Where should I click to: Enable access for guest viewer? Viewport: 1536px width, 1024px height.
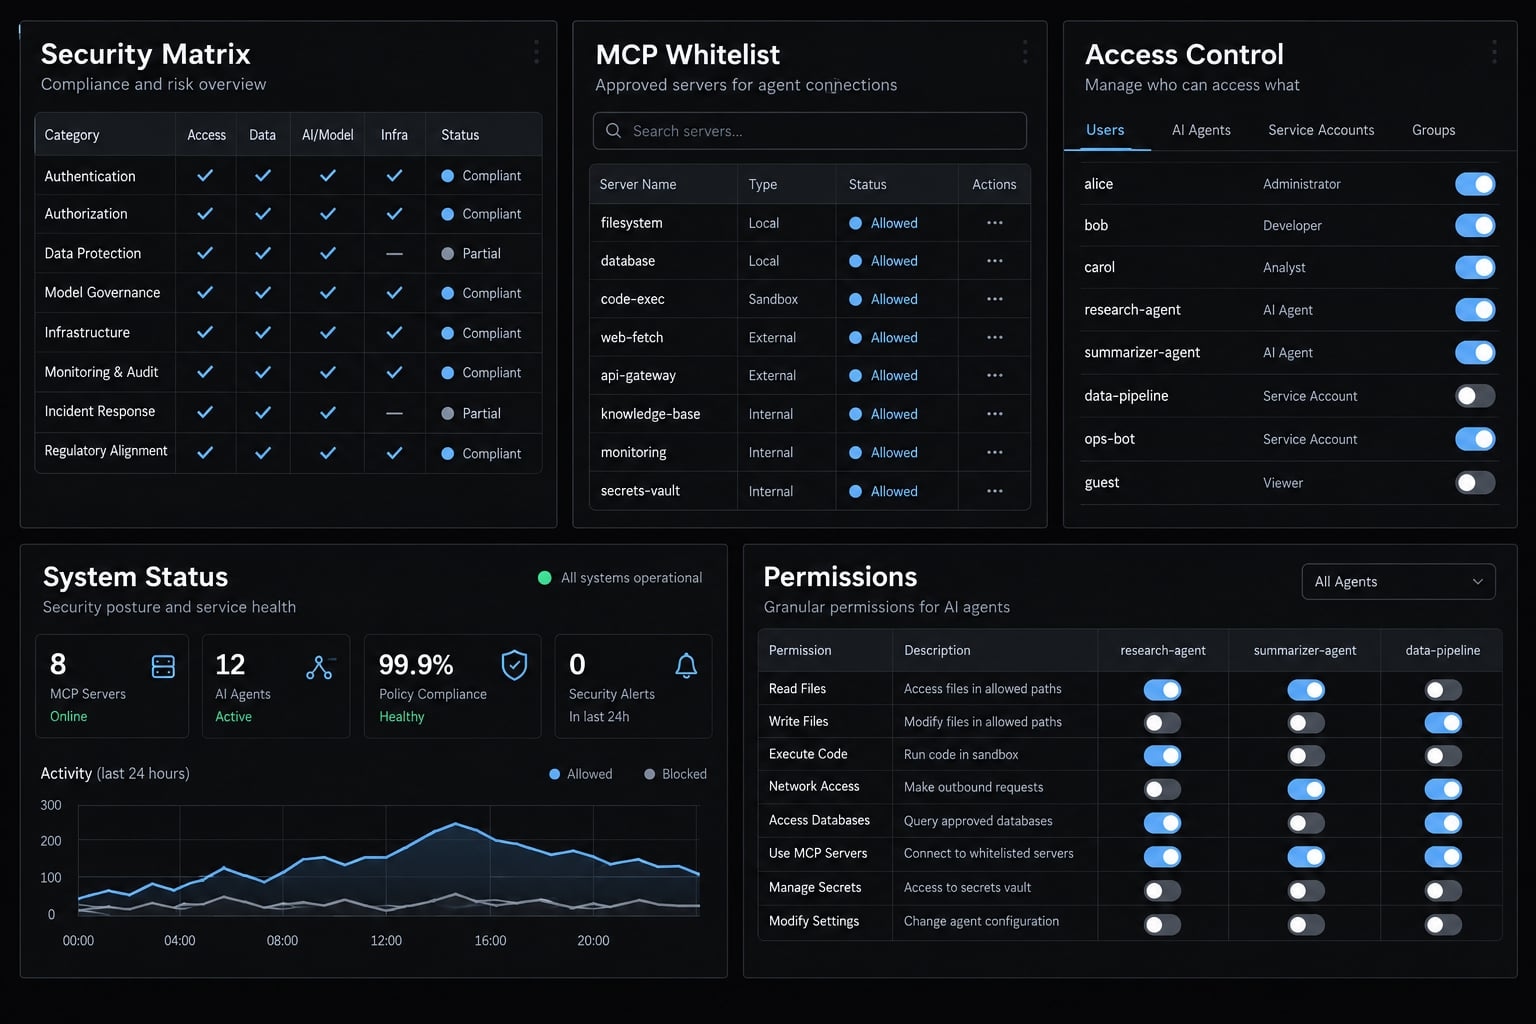click(1475, 483)
